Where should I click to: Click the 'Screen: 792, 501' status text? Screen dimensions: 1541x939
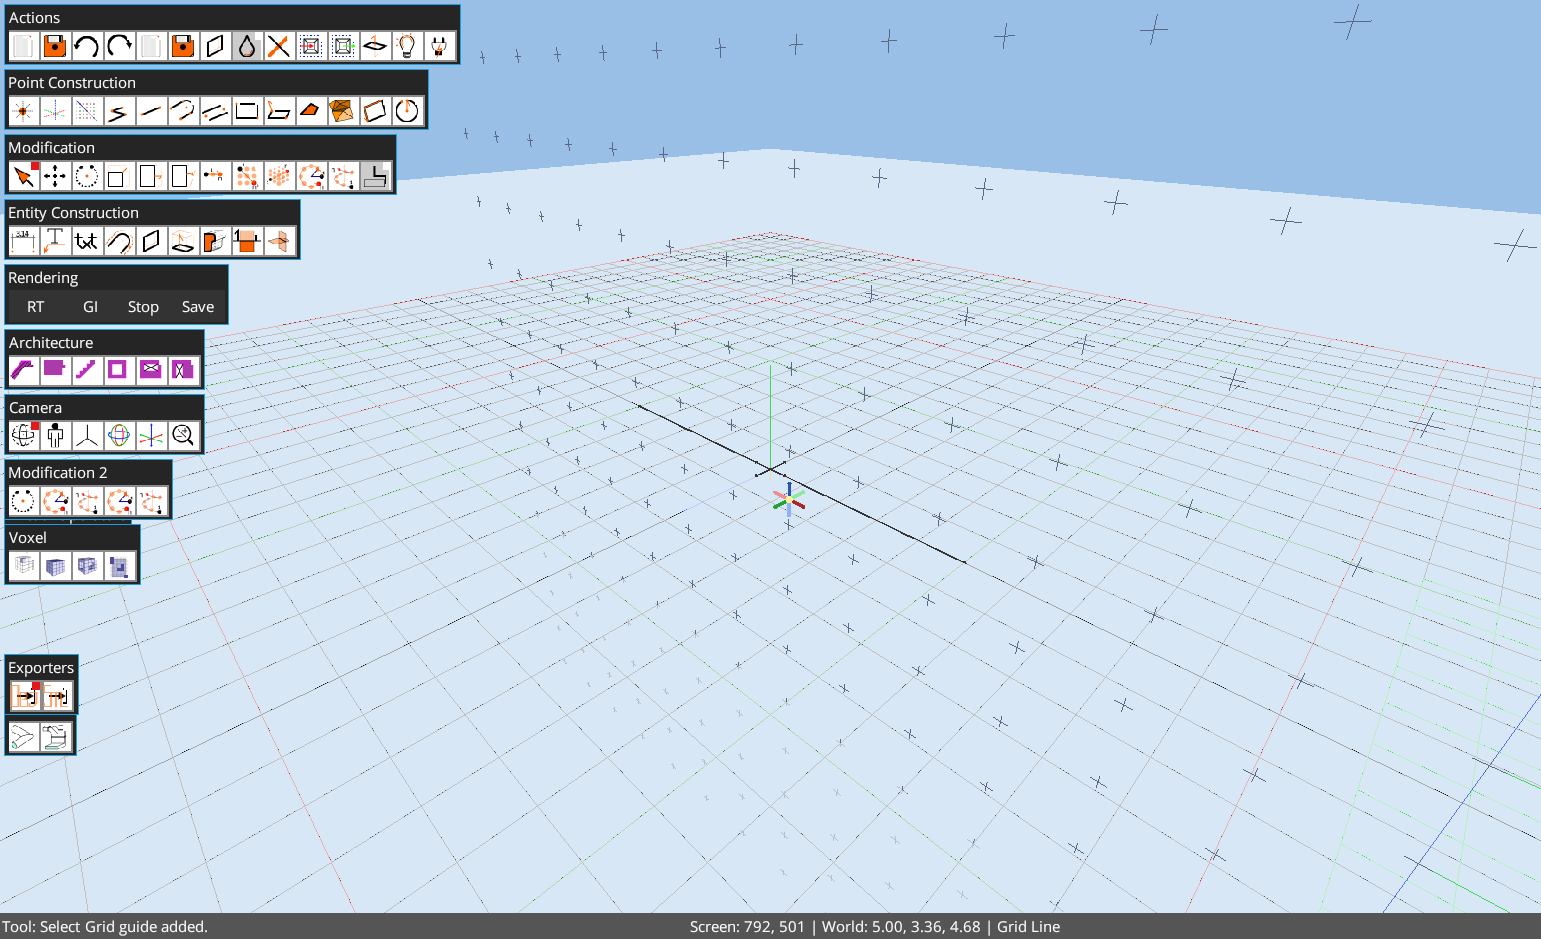coord(747,927)
